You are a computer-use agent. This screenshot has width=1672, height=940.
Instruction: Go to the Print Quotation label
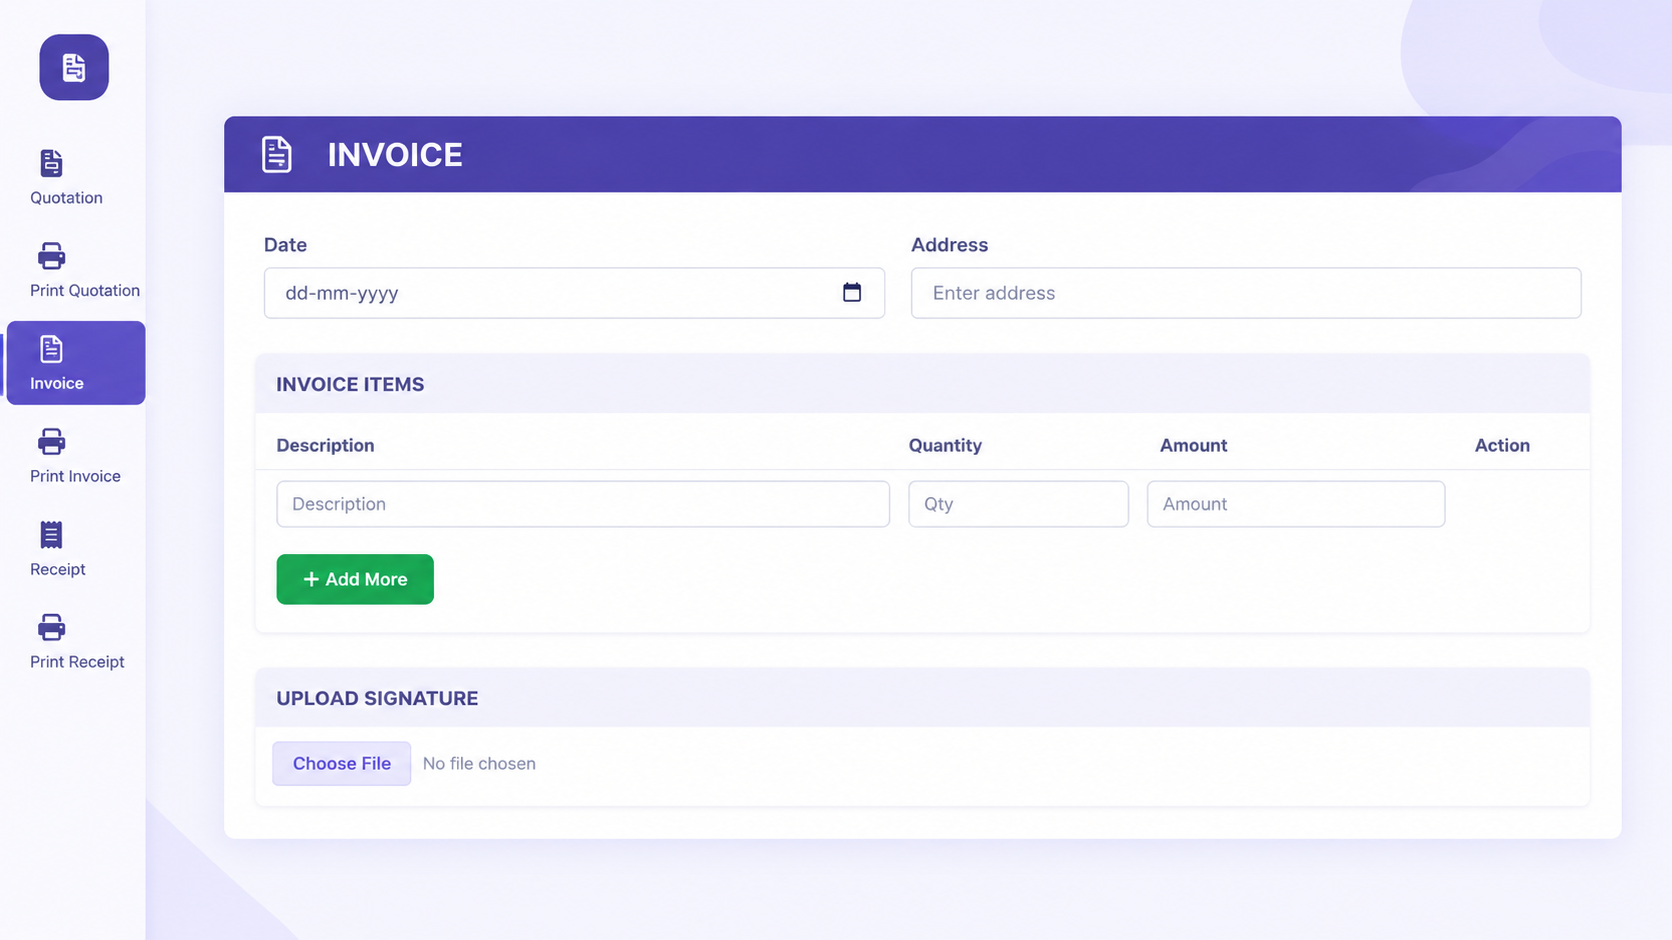click(85, 291)
